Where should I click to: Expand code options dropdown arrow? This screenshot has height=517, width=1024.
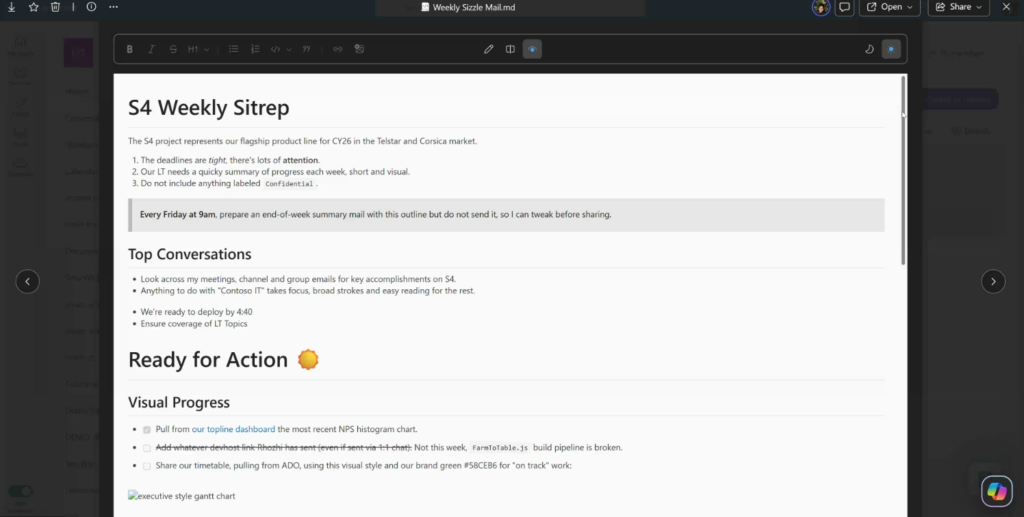(x=289, y=49)
